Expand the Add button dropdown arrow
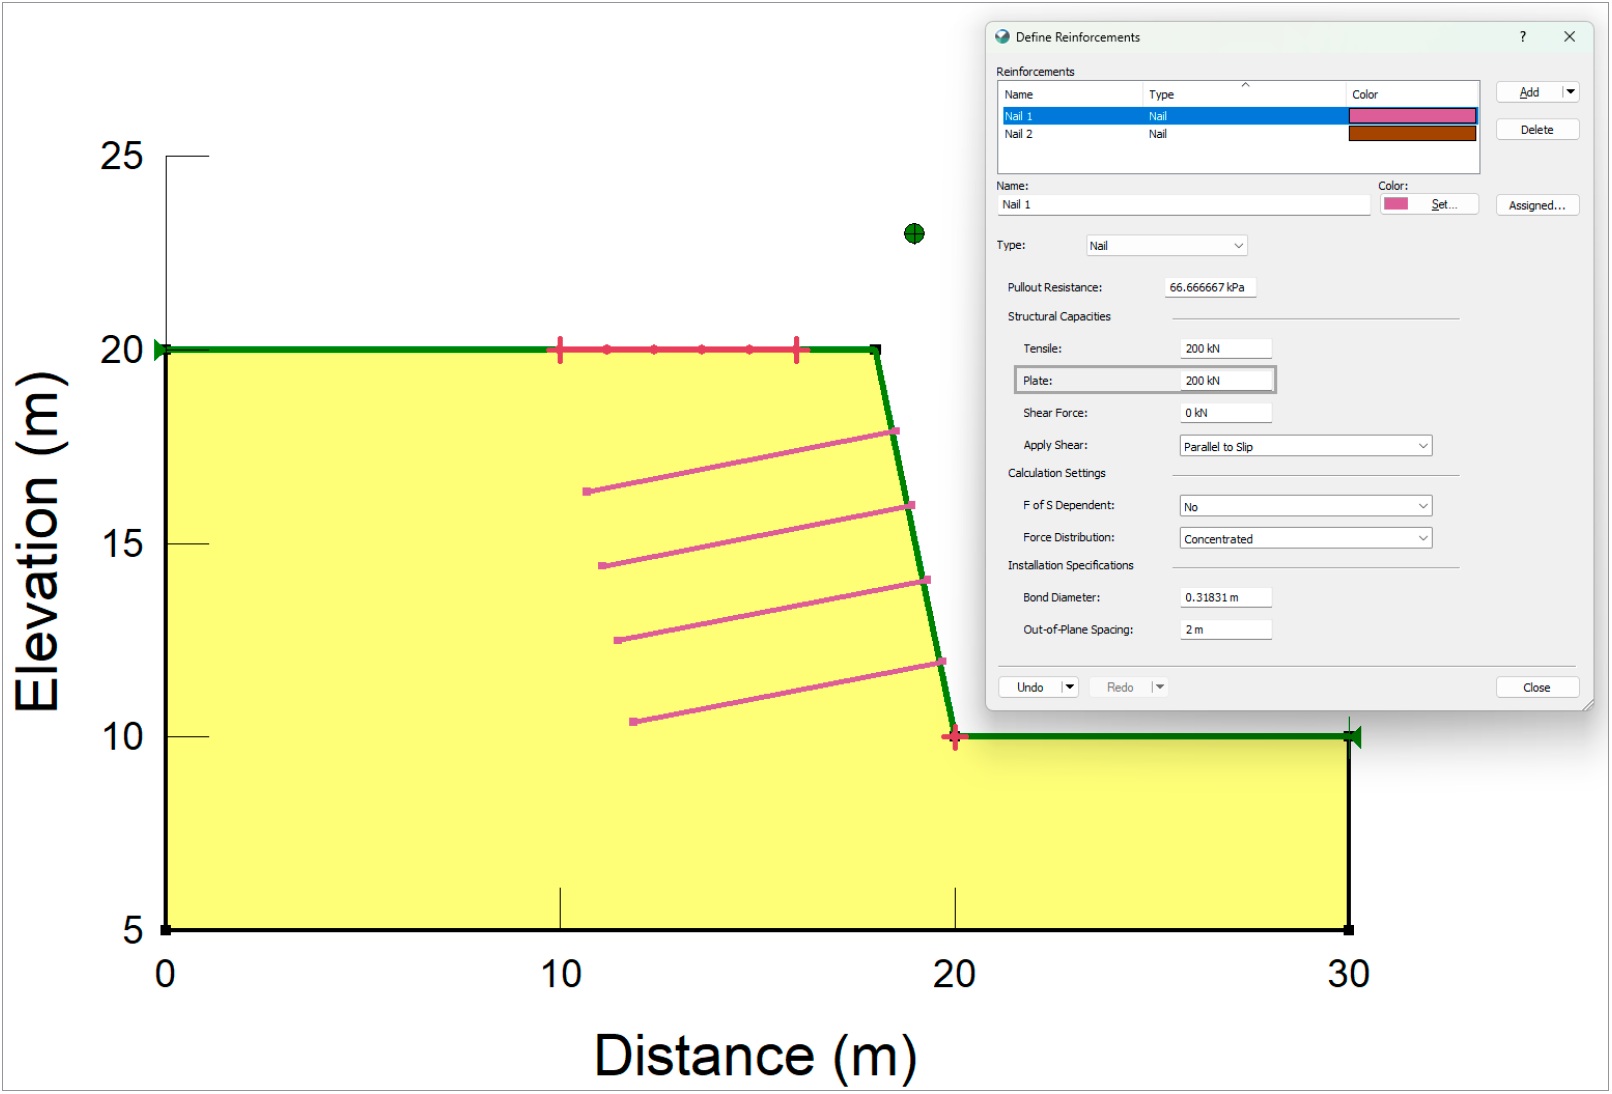This screenshot has width=1612, height=1094. 1570,91
